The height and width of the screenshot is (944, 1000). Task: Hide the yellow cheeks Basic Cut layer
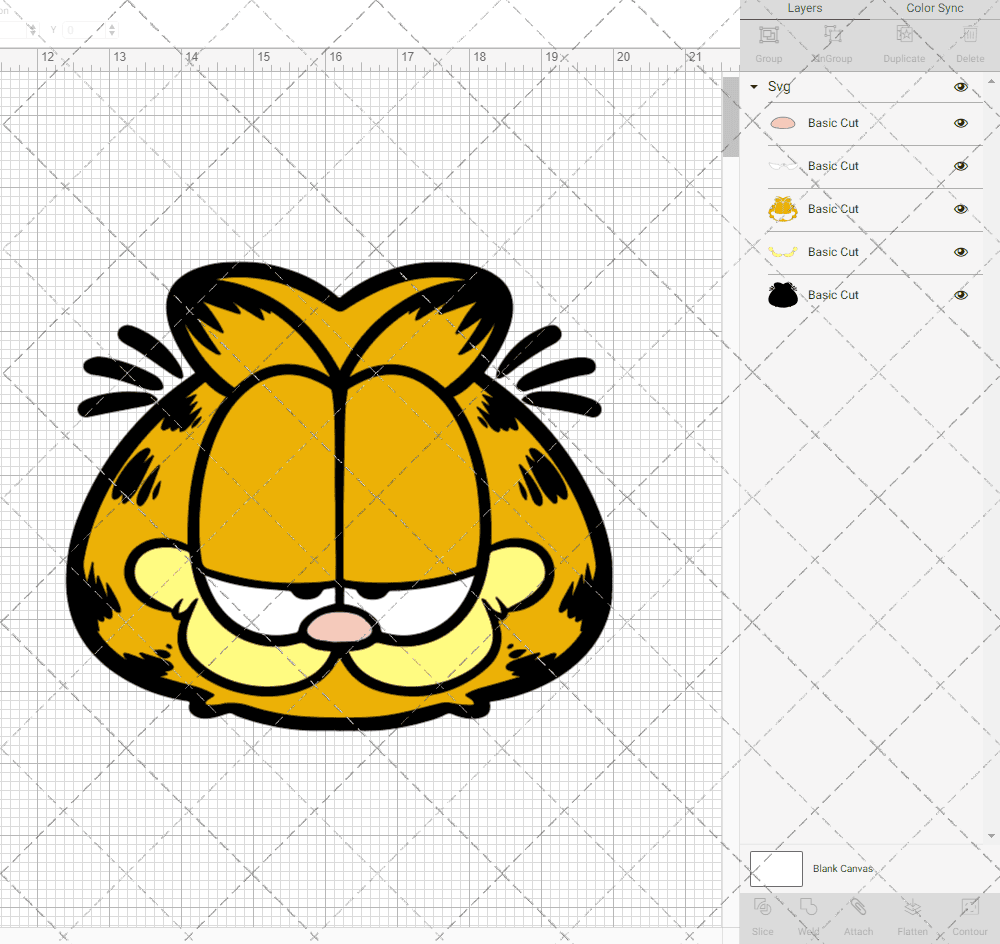960,252
